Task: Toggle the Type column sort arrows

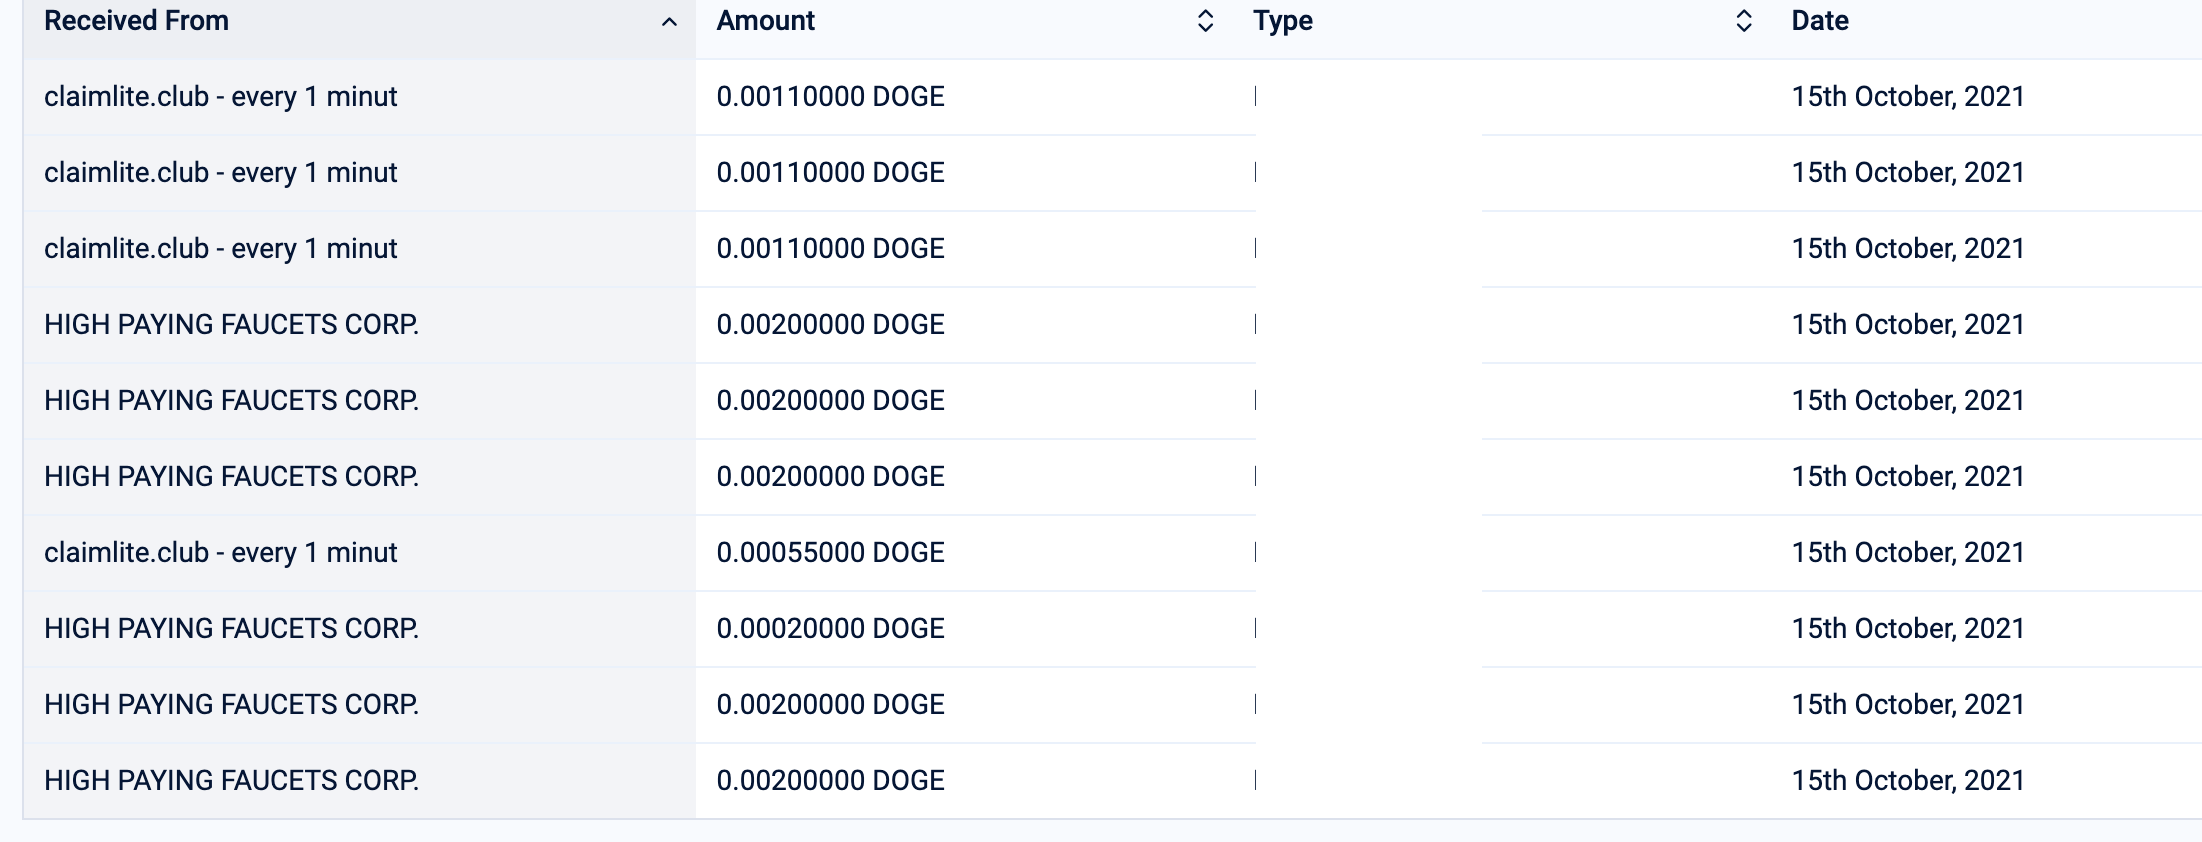Action: (1743, 21)
